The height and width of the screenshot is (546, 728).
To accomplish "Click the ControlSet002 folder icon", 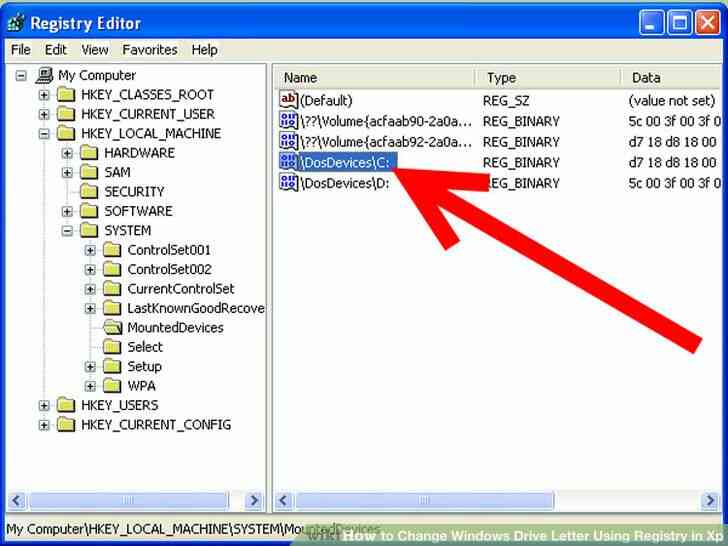I will (112, 270).
